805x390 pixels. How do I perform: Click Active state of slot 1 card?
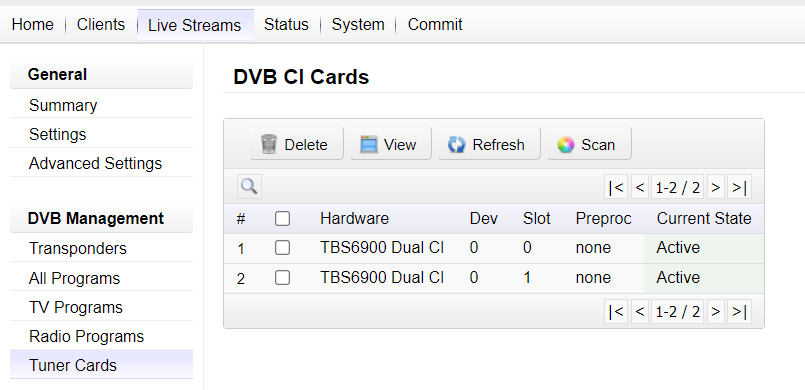[678, 278]
